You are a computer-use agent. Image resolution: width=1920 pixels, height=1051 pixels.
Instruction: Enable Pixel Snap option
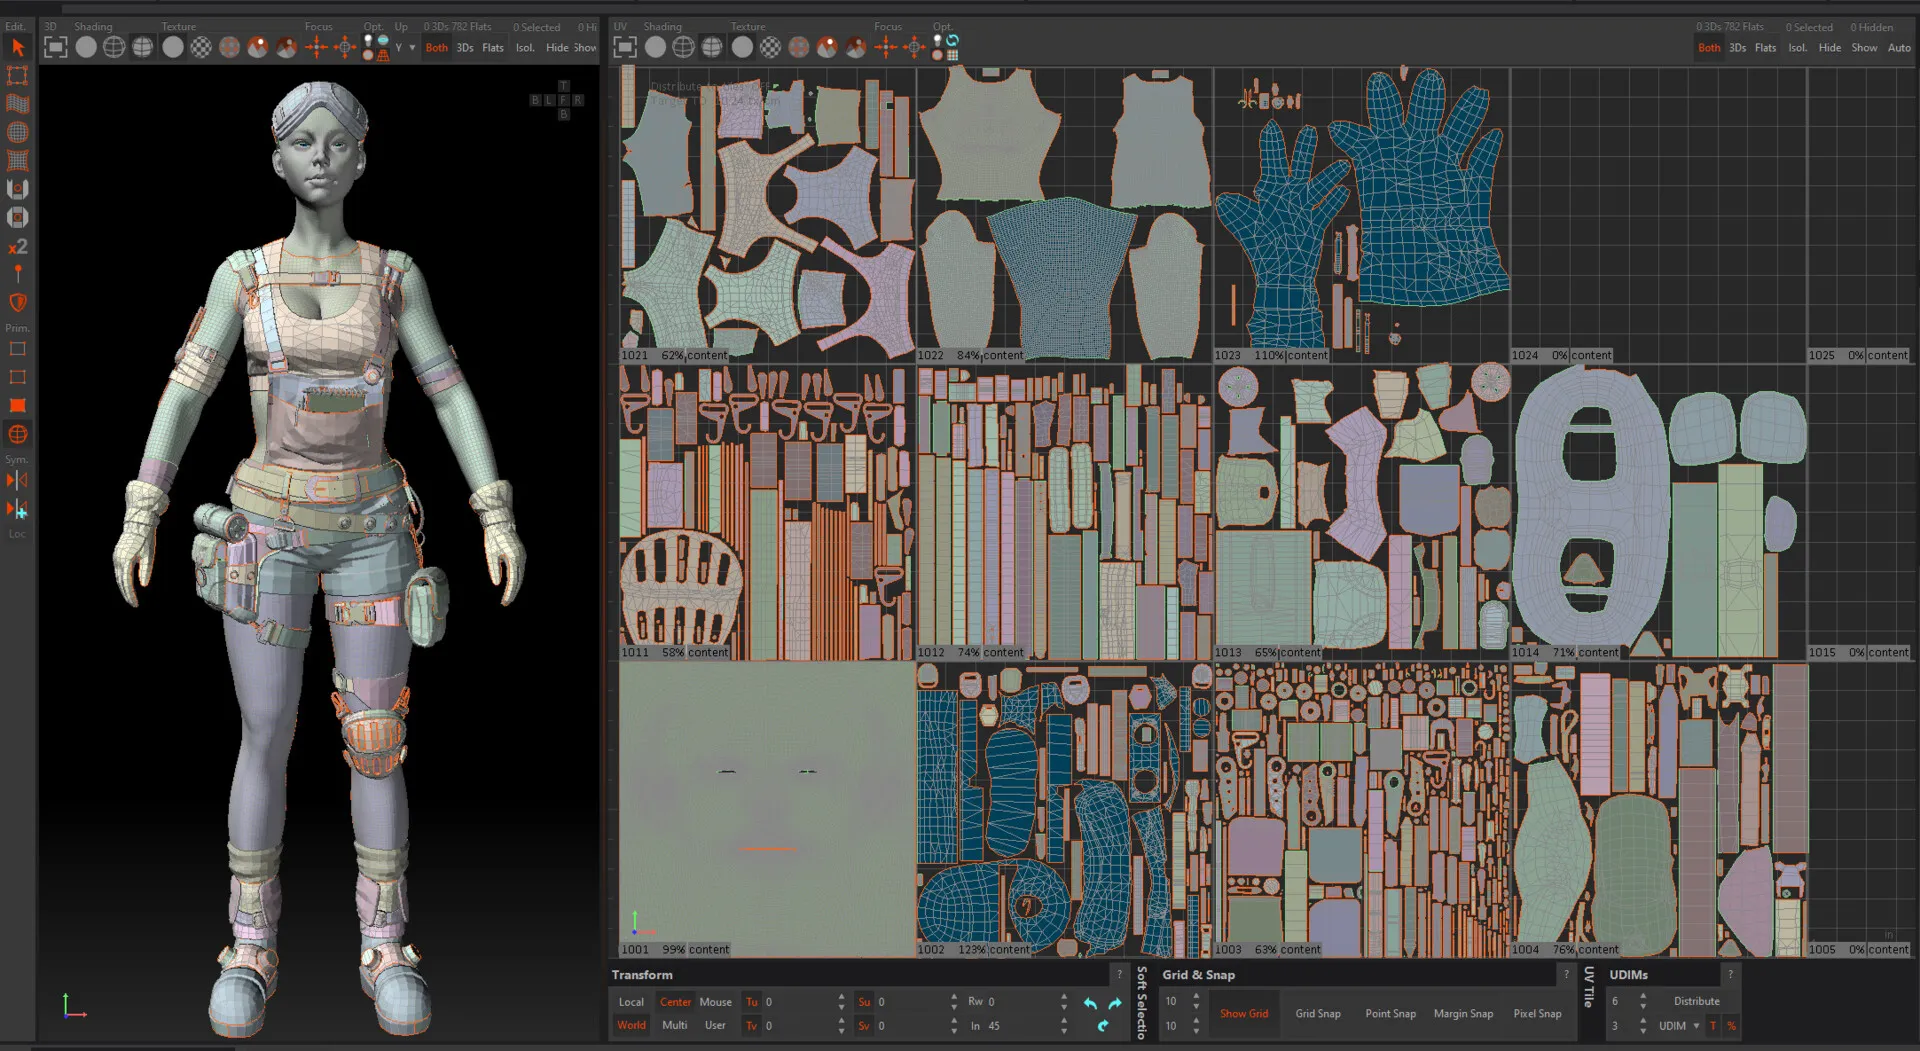[1536, 1014]
